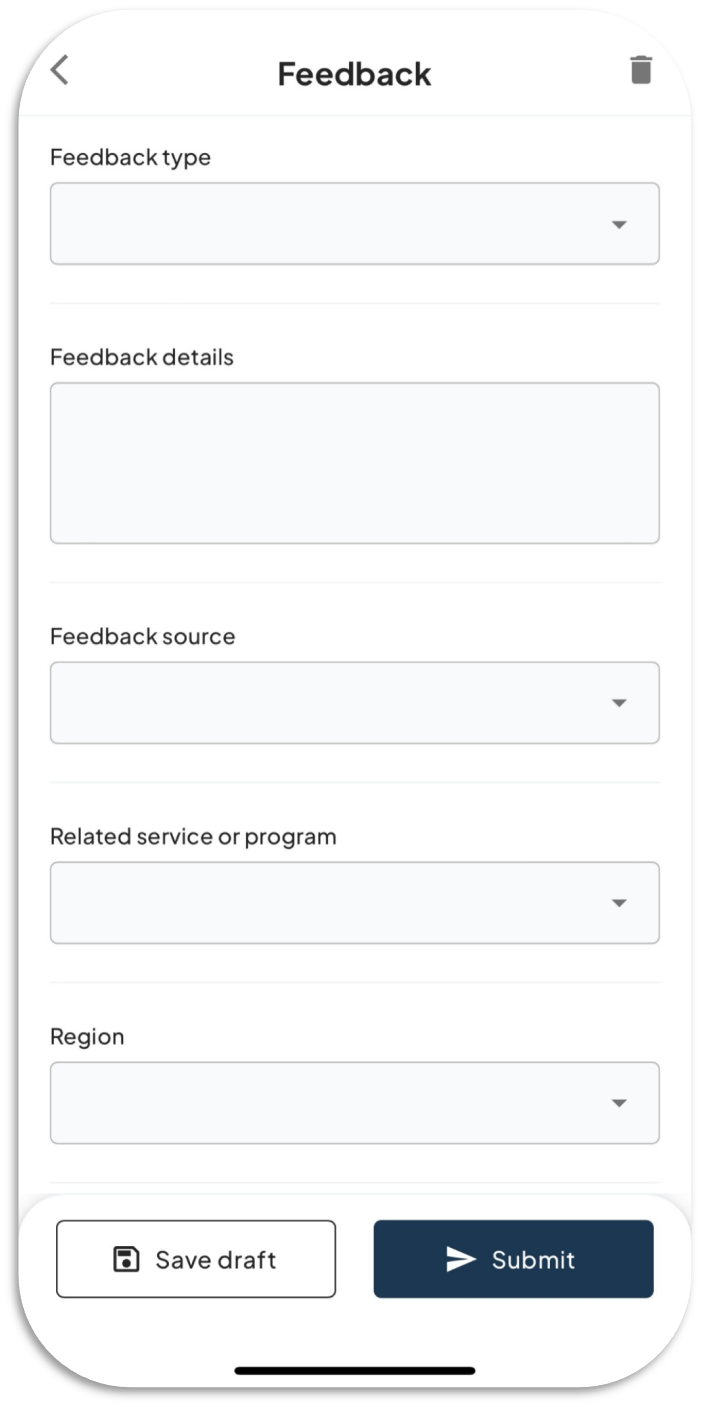Click the chevron arrow on Feedback type
This screenshot has width=702, height=1407.
click(621, 223)
